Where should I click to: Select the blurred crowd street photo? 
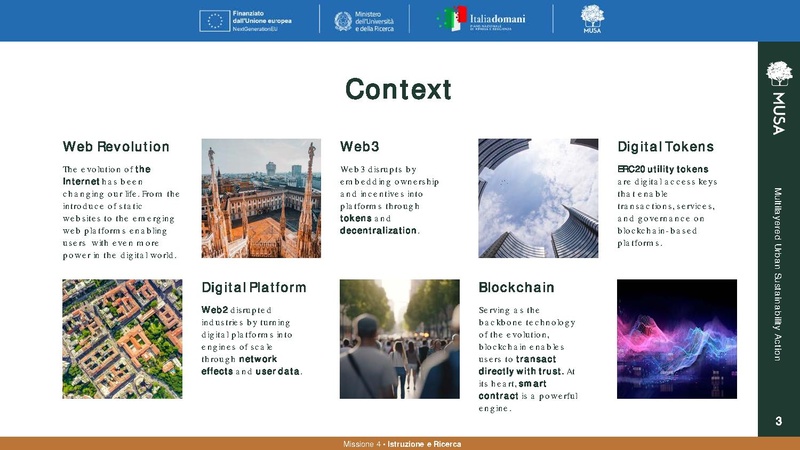tap(399, 339)
